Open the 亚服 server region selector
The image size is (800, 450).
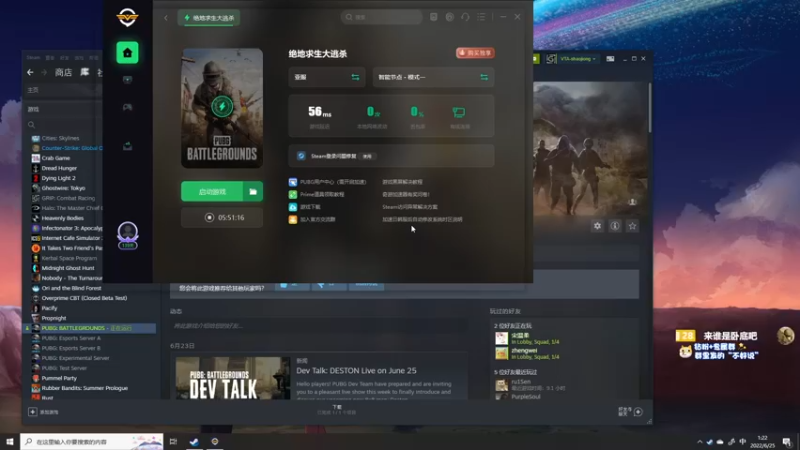click(x=327, y=77)
